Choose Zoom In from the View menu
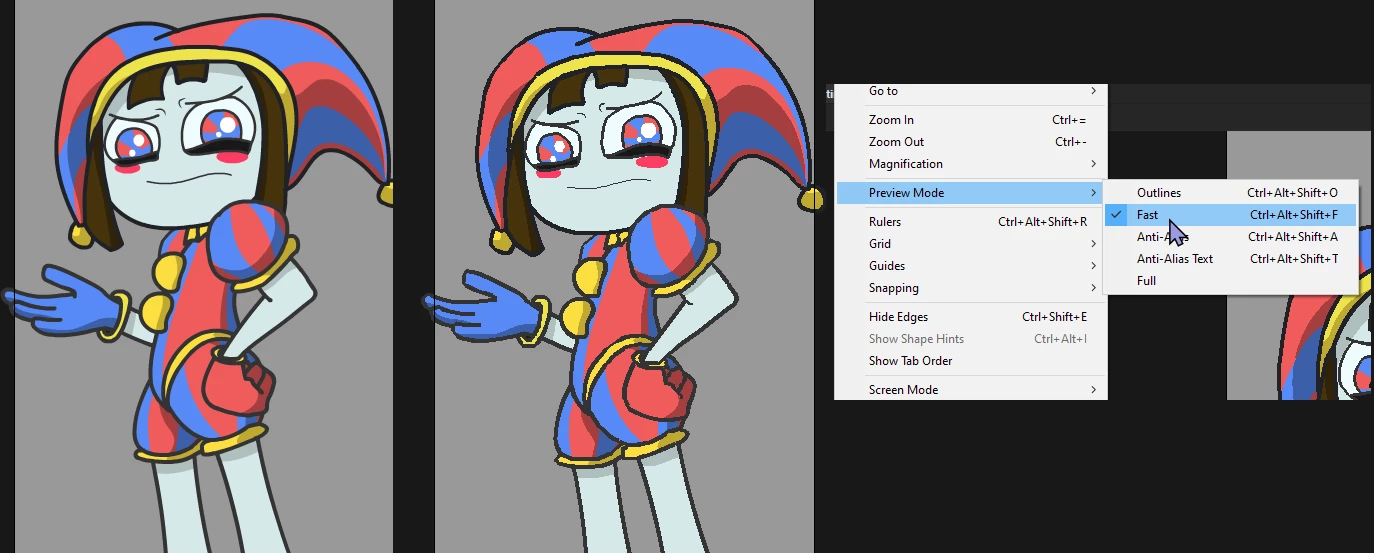This screenshot has height=553, width=1374. point(971,120)
